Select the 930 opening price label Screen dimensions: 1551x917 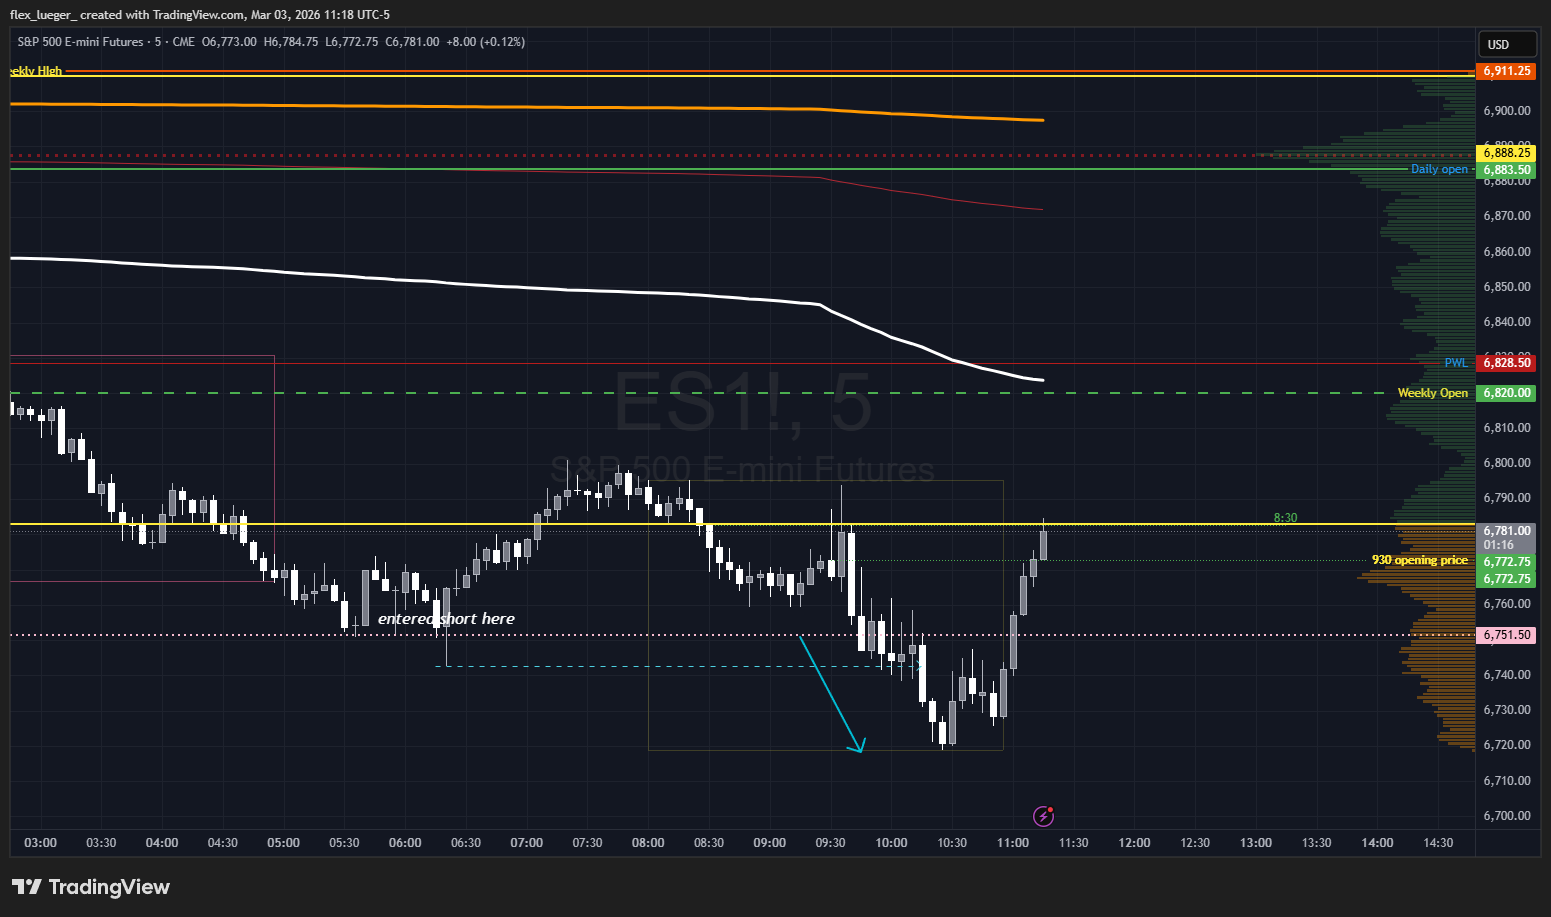[x=1419, y=560]
